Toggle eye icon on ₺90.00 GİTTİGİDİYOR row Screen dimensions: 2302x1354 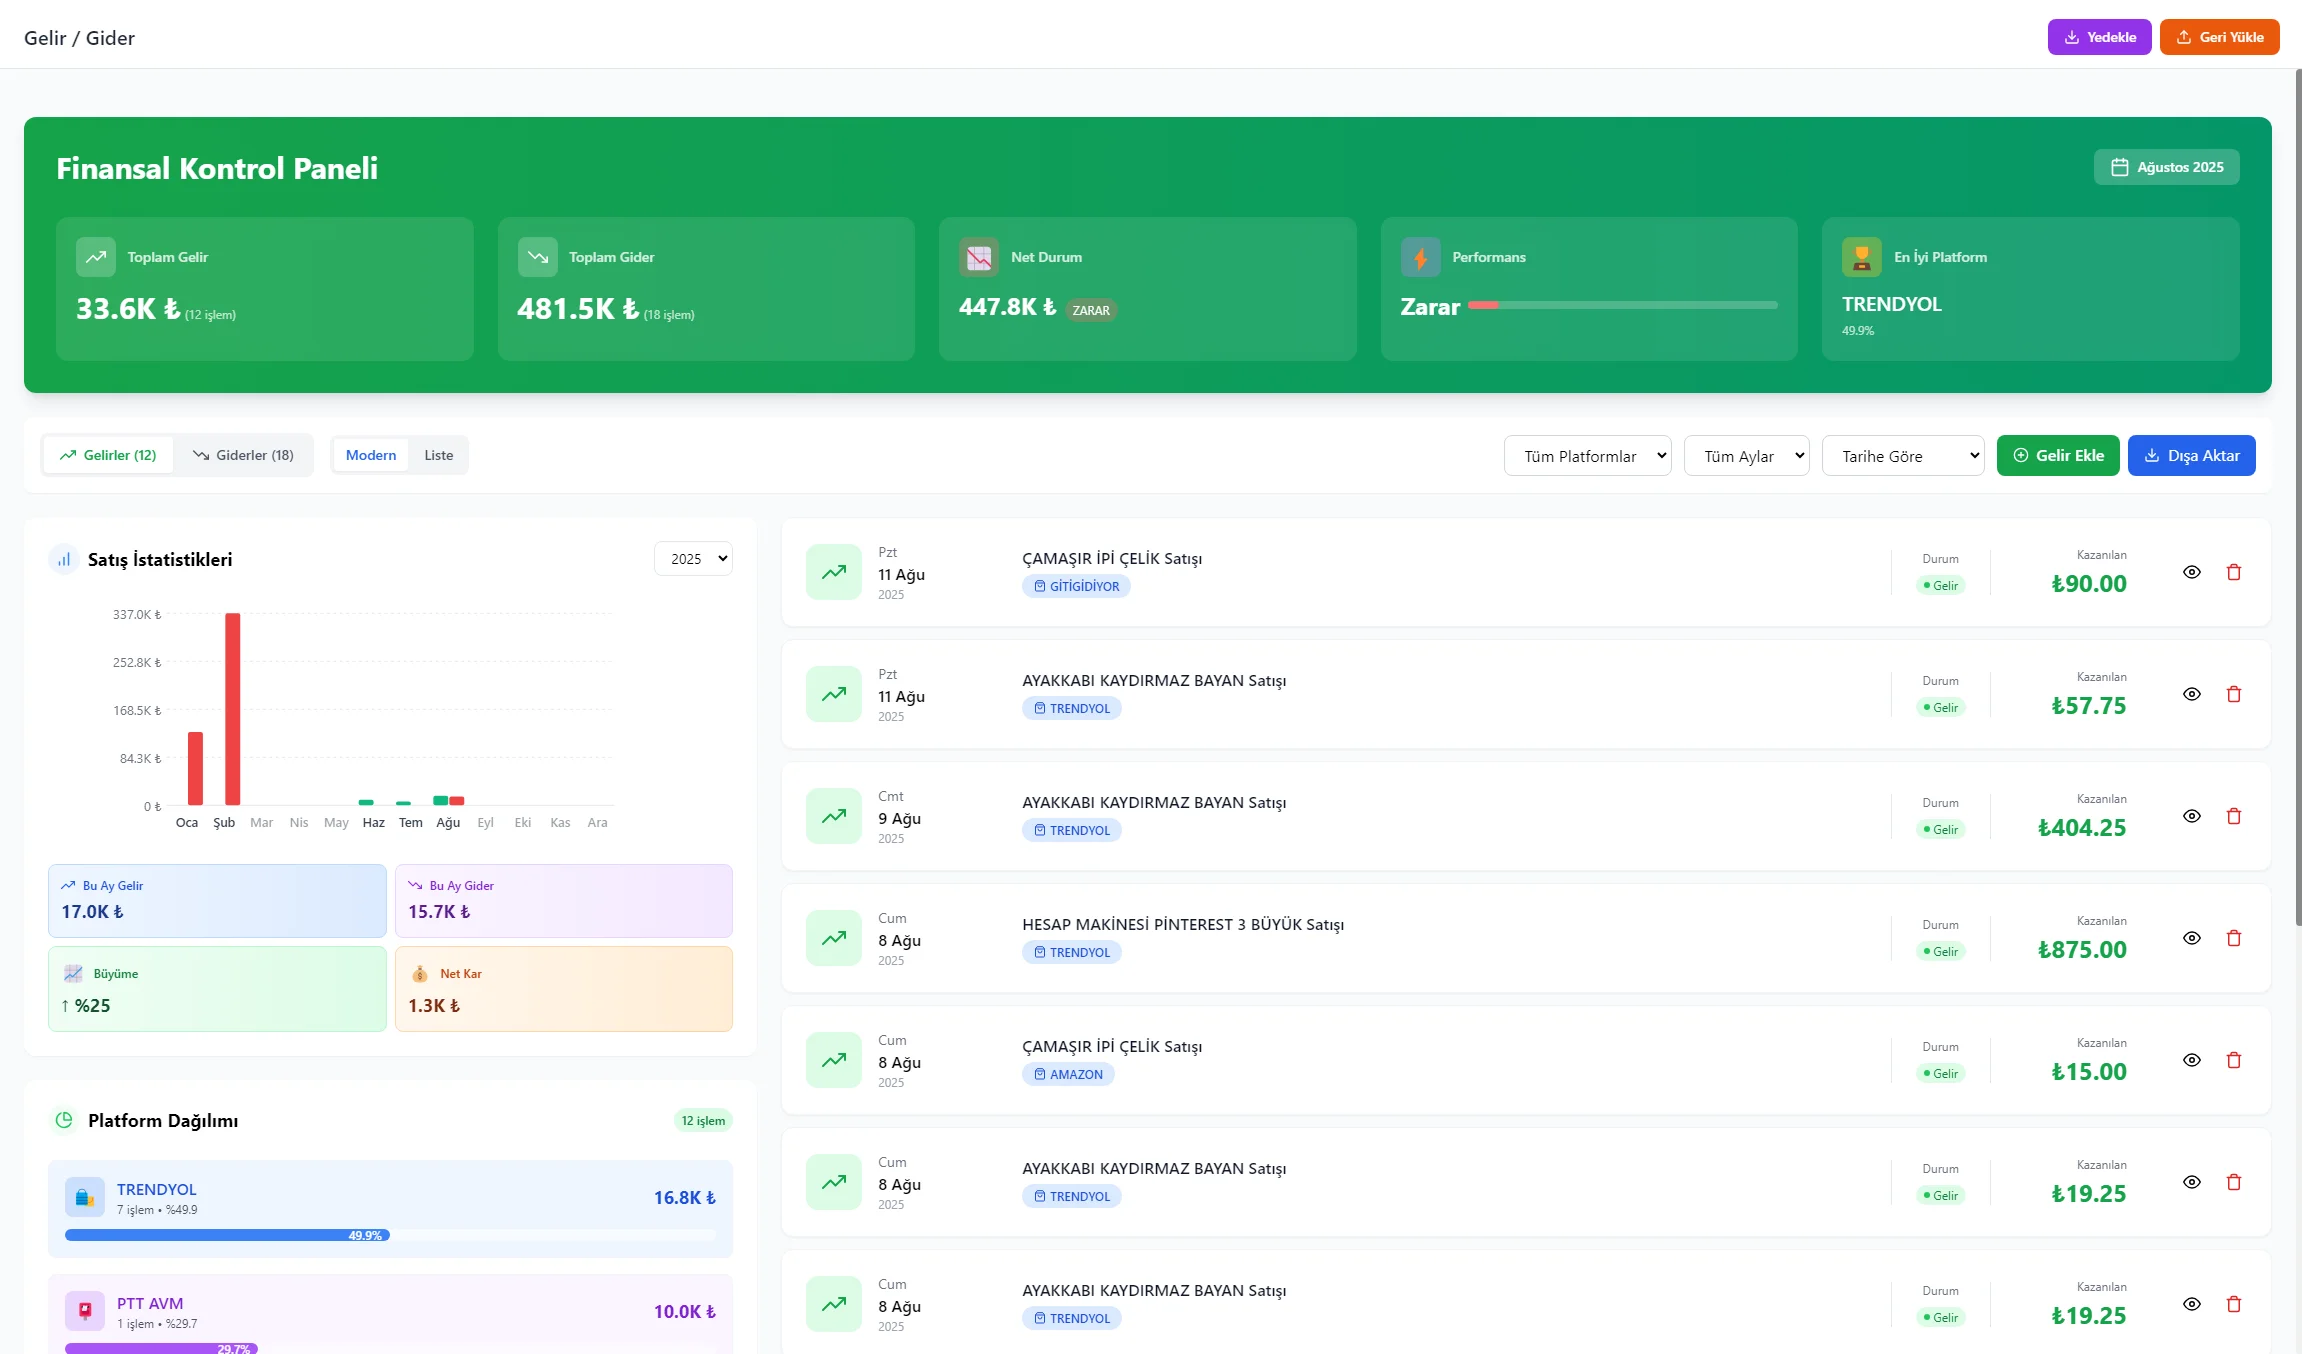pos(2192,572)
